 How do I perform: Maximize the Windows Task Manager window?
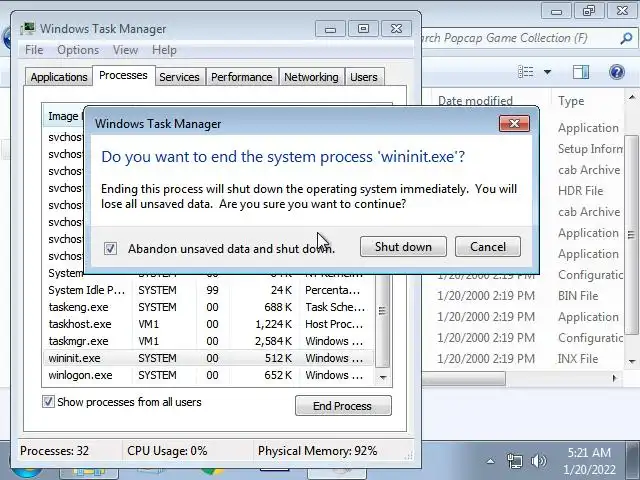pos(363,29)
